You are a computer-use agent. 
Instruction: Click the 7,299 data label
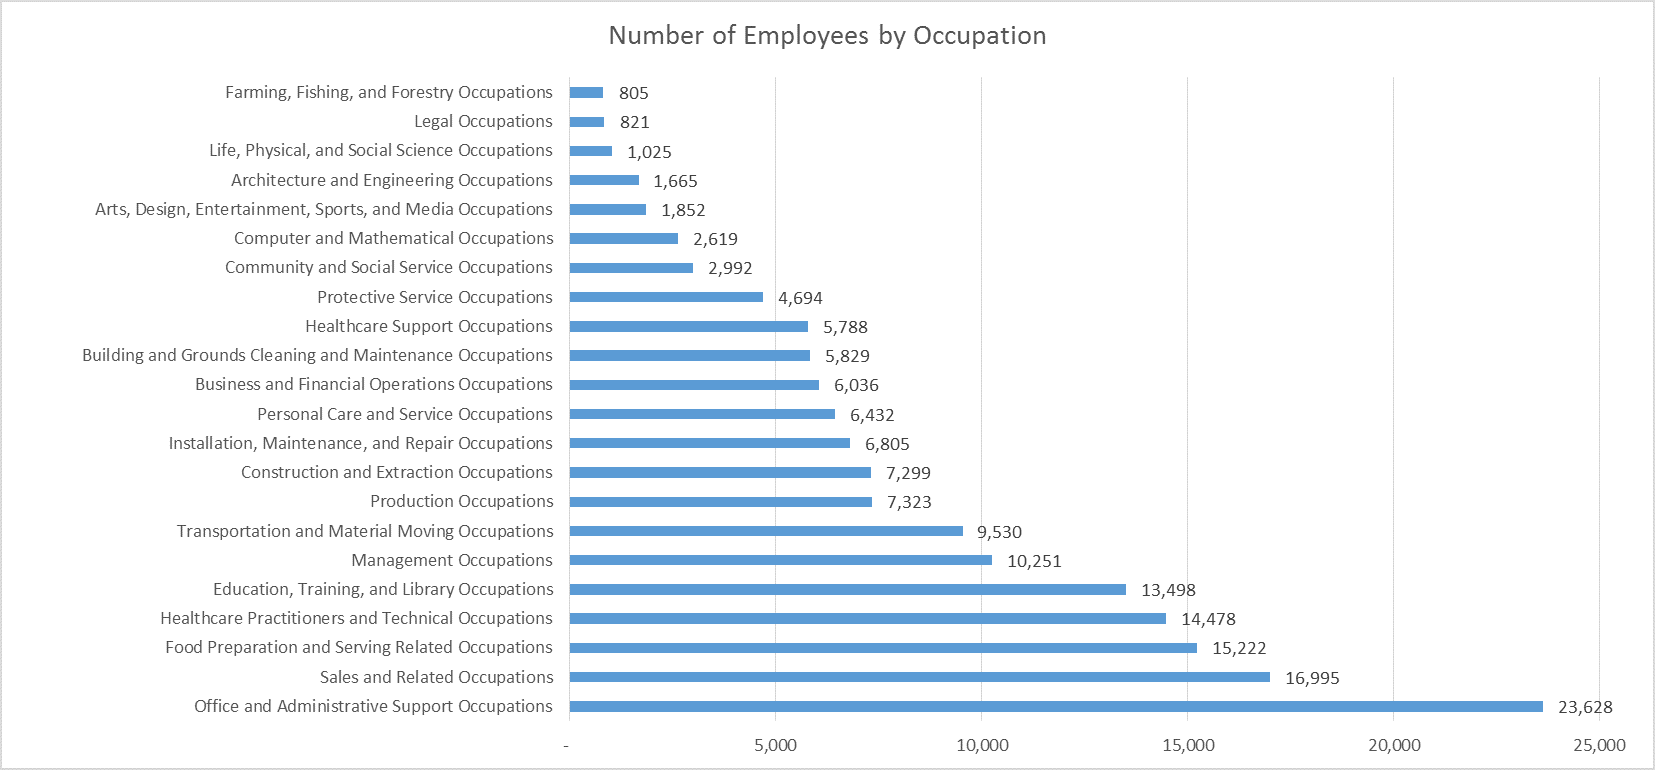(908, 473)
